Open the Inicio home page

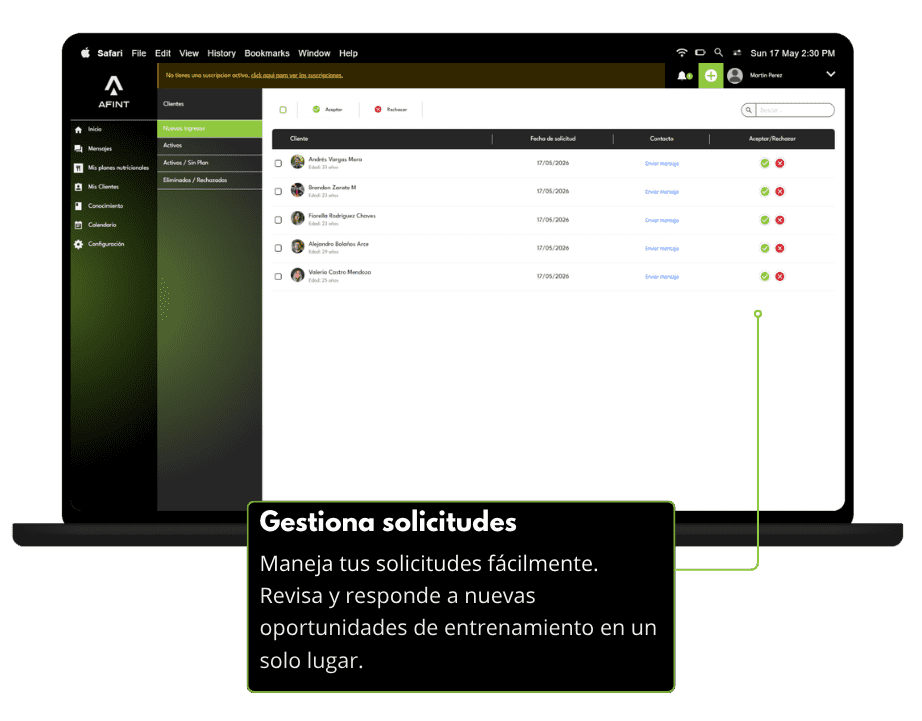[x=88, y=129]
